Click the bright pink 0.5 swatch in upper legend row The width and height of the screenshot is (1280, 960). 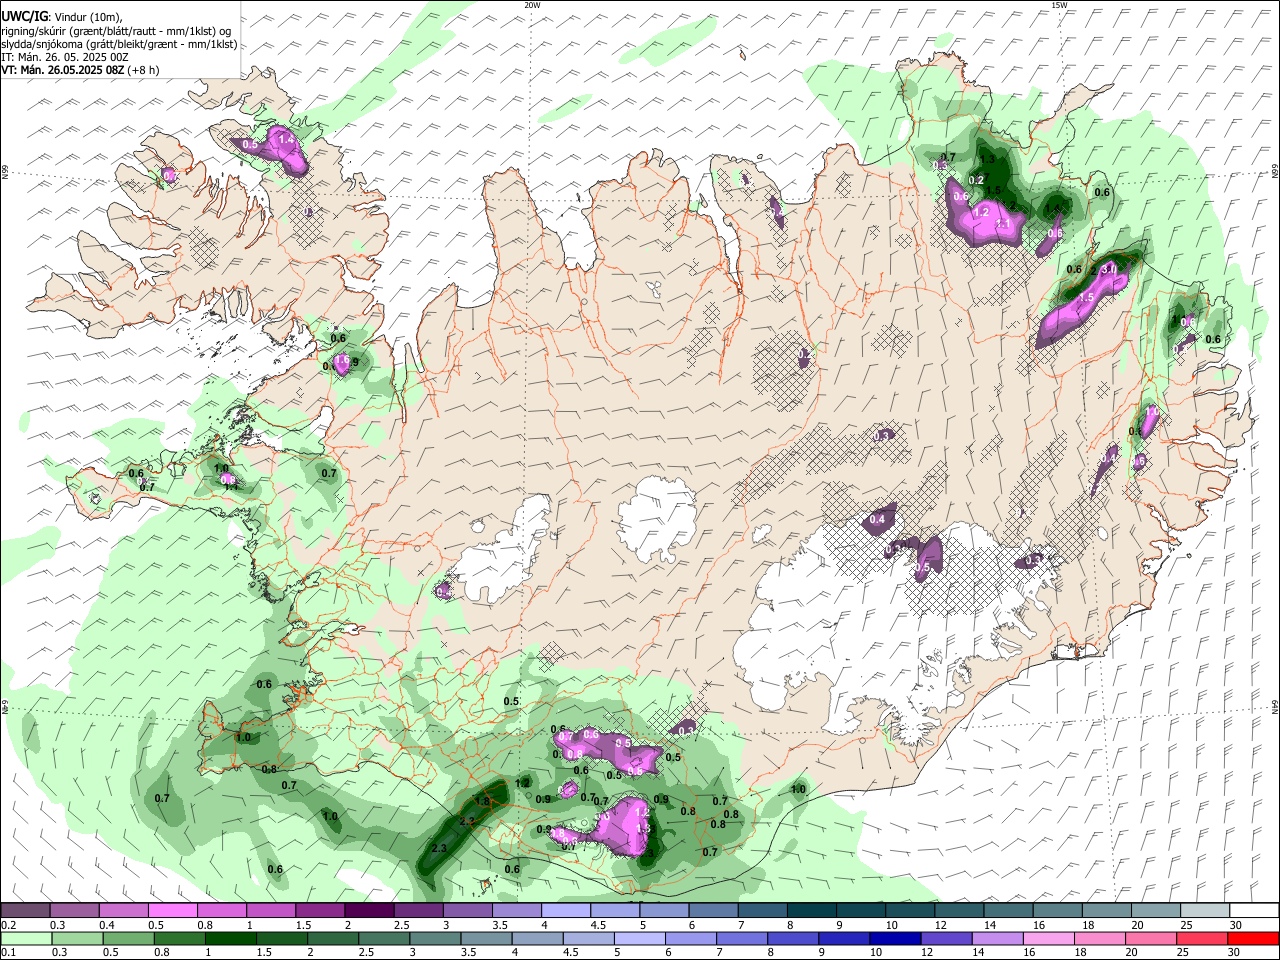tap(172, 911)
